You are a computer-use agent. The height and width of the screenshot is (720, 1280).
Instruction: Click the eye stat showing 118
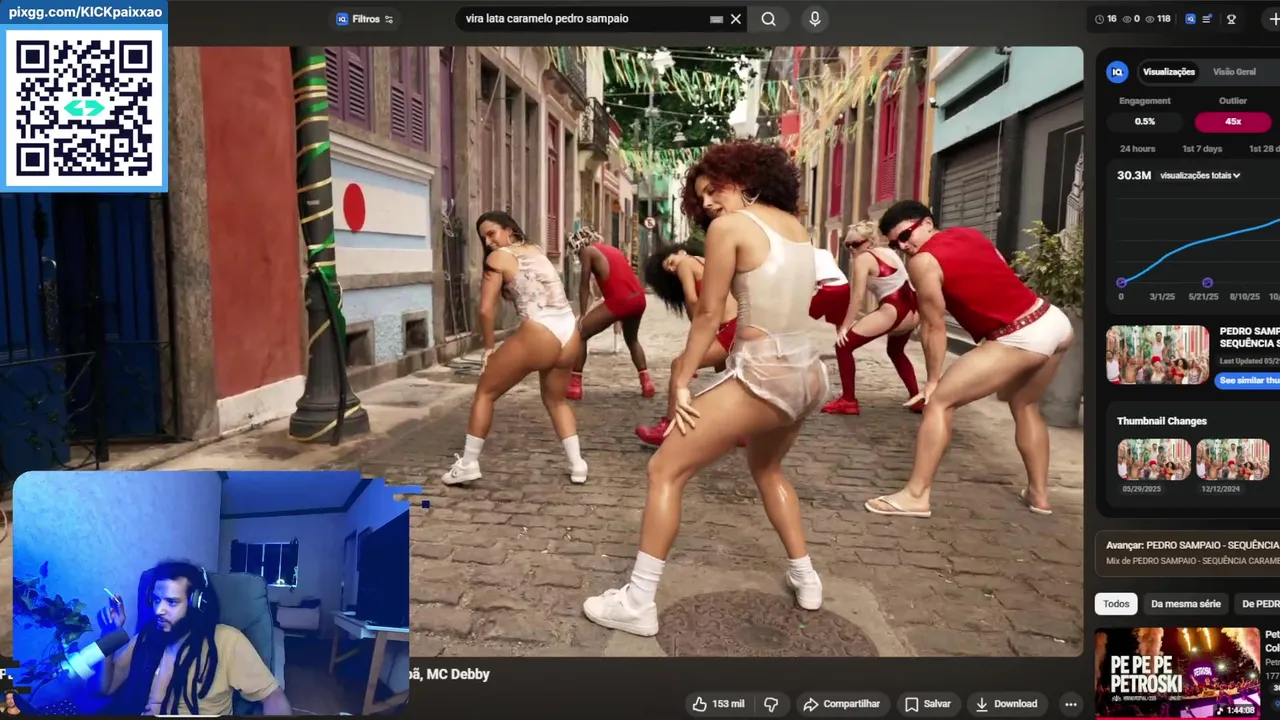[1158, 19]
